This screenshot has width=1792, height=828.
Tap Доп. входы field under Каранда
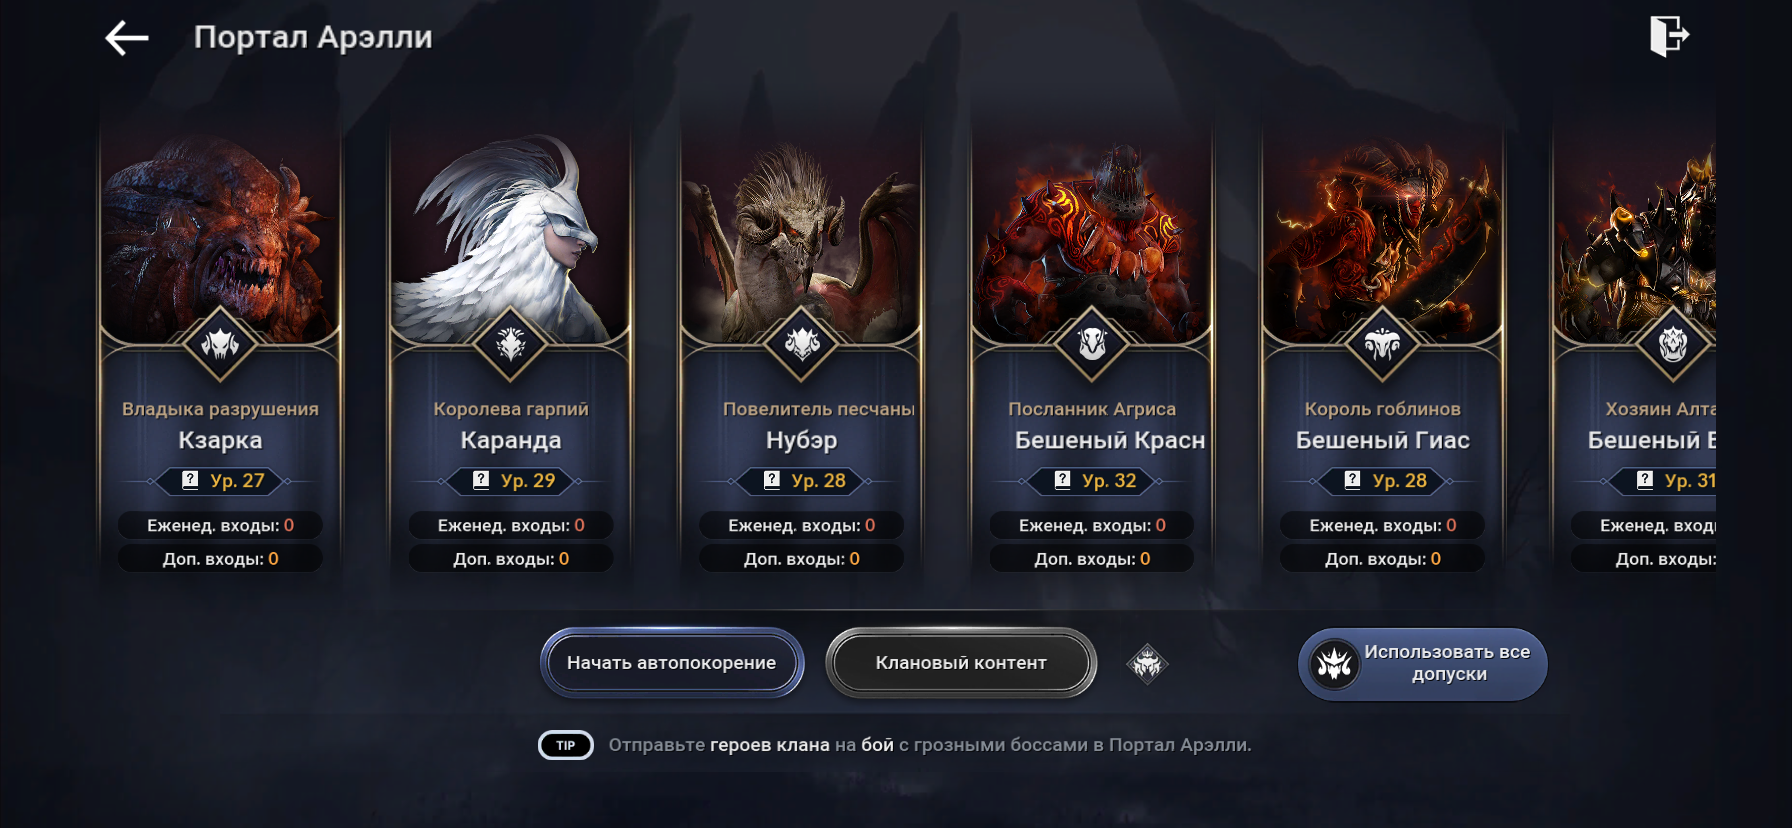click(x=511, y=559)
